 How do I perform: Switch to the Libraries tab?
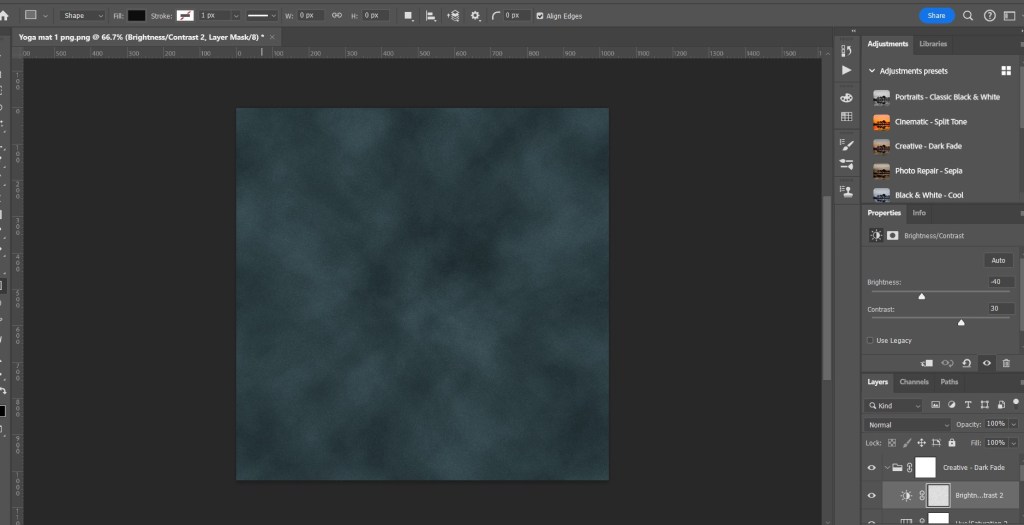(x=932, y=44)
